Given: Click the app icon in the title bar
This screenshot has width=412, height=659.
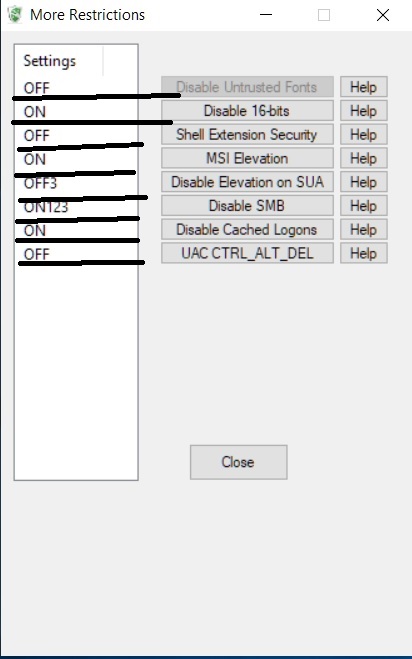Looking at the screenshot, I should pyautogui.click(x=15, y=15).
